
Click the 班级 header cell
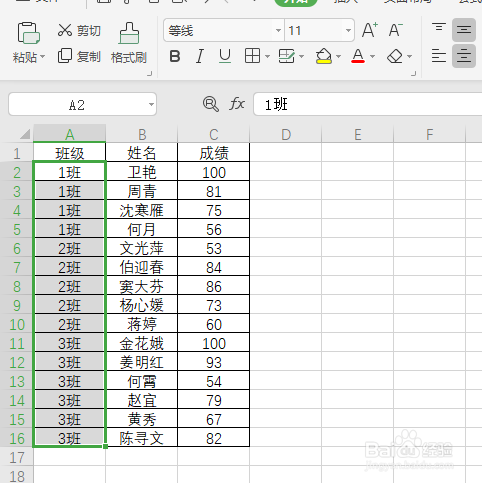click(70, 153)
